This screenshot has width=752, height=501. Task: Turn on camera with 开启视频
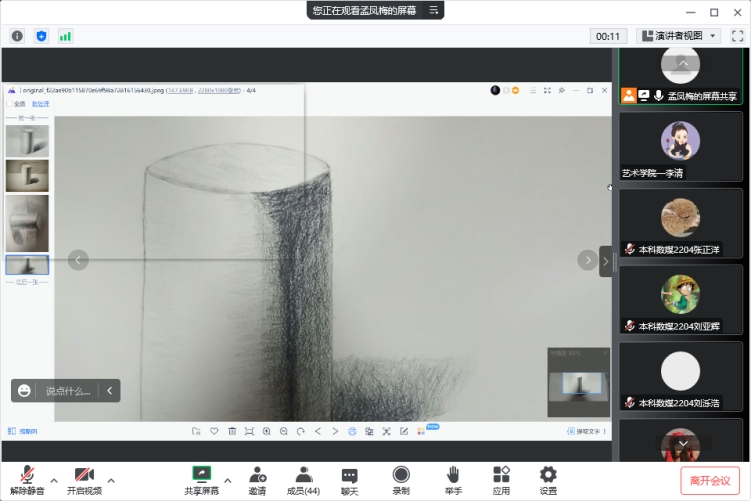[x=84, y=479]
